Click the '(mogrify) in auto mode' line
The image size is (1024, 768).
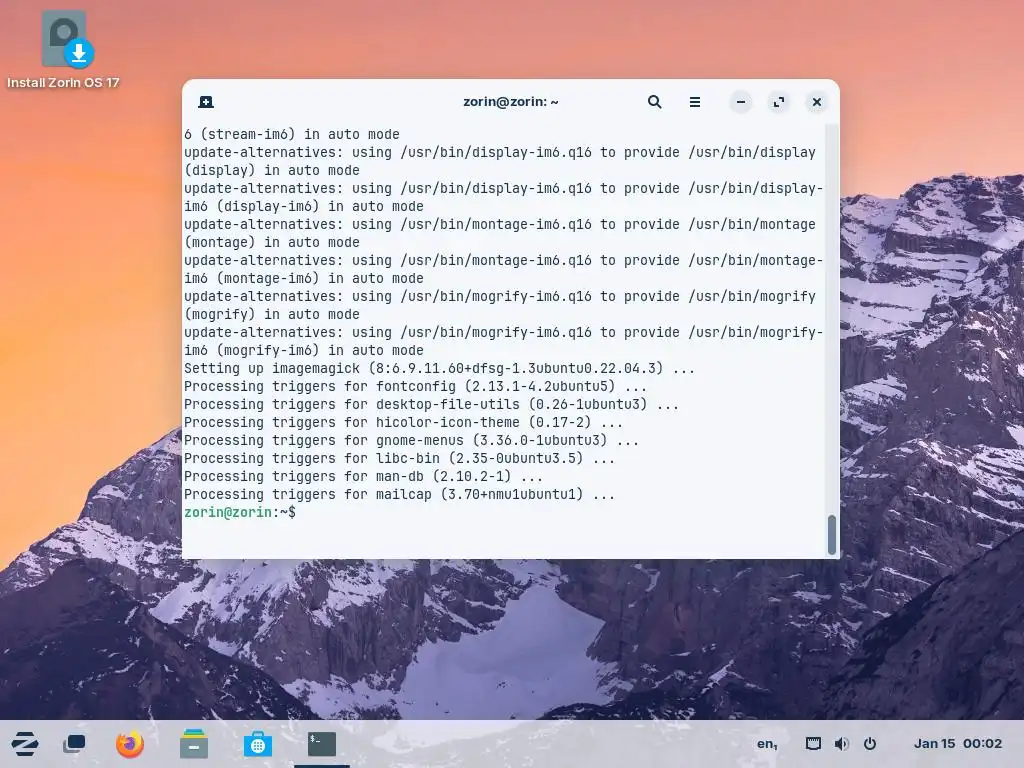click(272, 314)
